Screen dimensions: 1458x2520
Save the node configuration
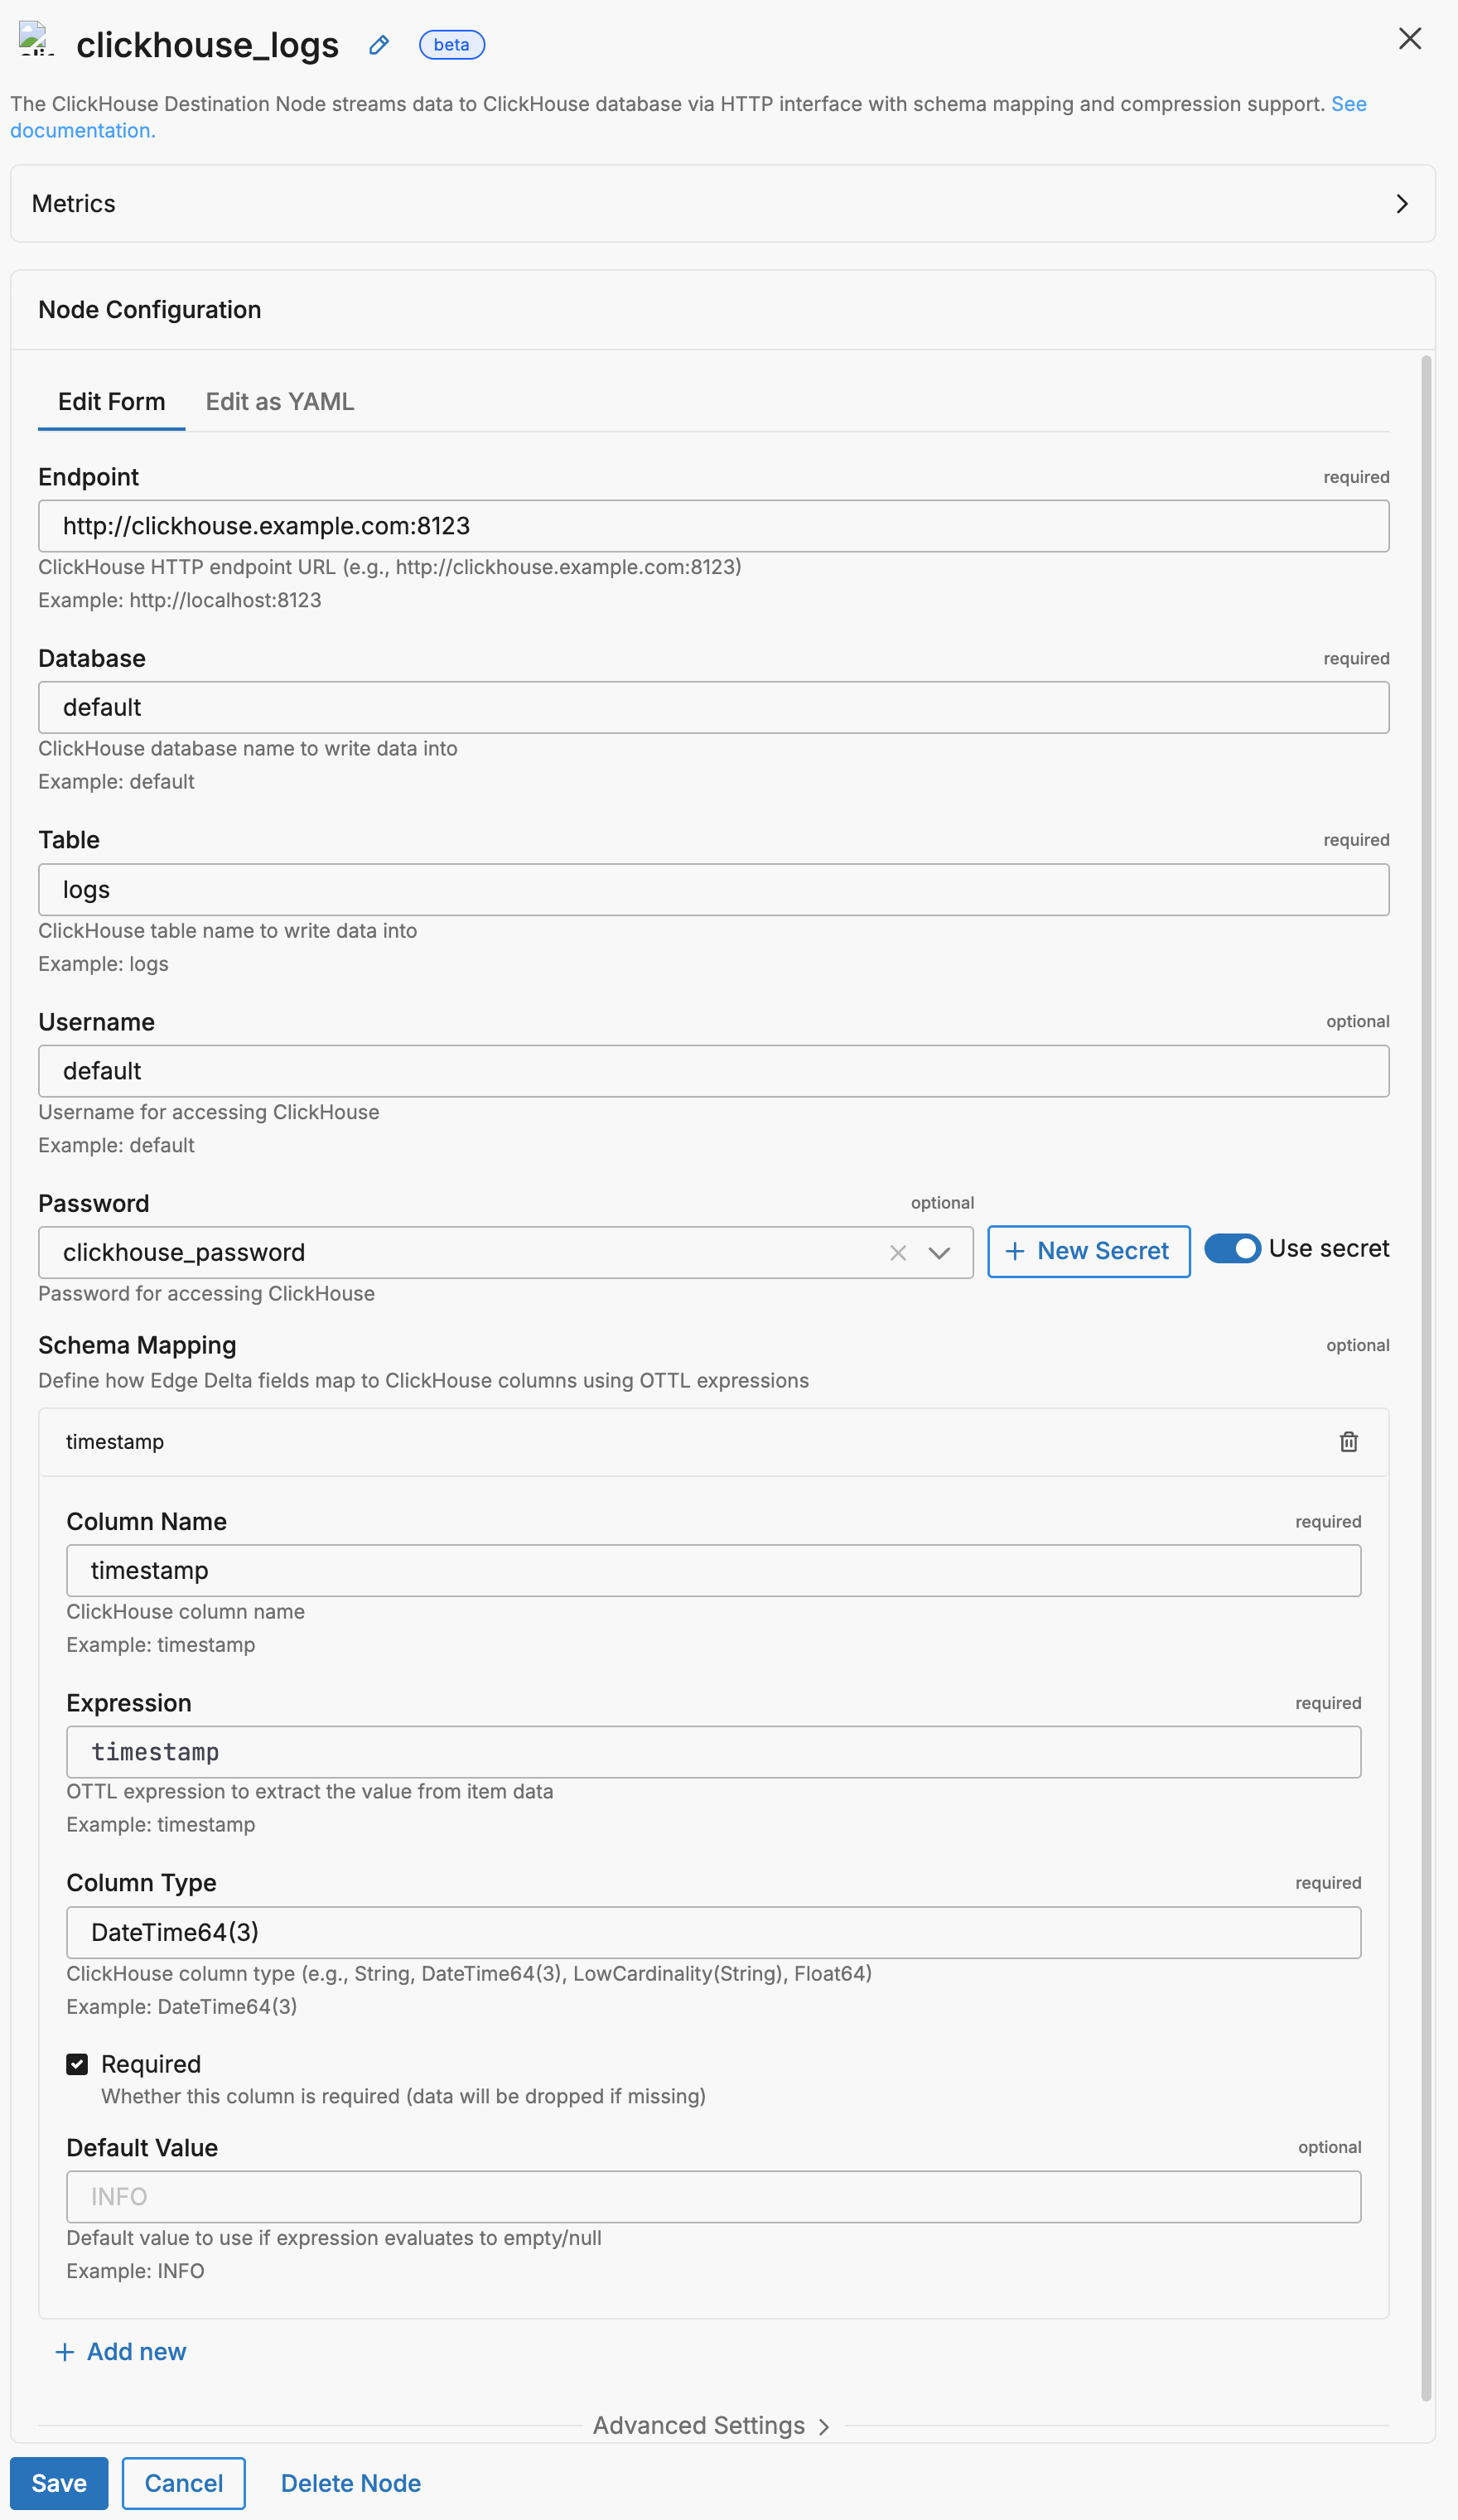point(58,2483)
